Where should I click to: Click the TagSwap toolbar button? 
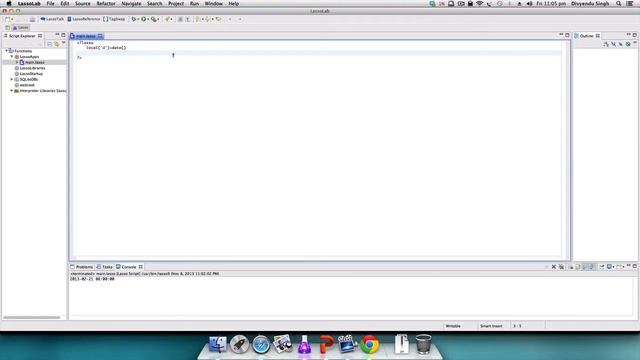114,19
